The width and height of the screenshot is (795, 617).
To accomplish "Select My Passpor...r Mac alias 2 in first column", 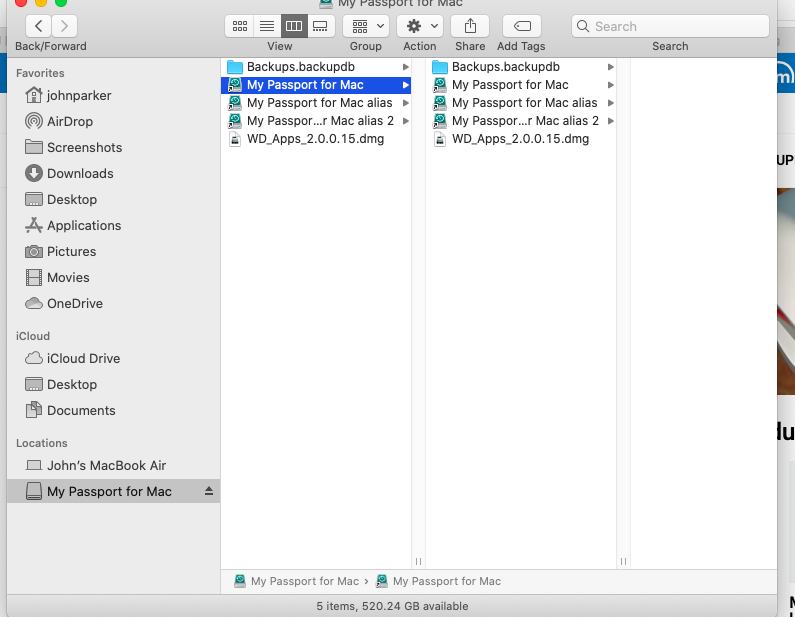I will point(316,121).
